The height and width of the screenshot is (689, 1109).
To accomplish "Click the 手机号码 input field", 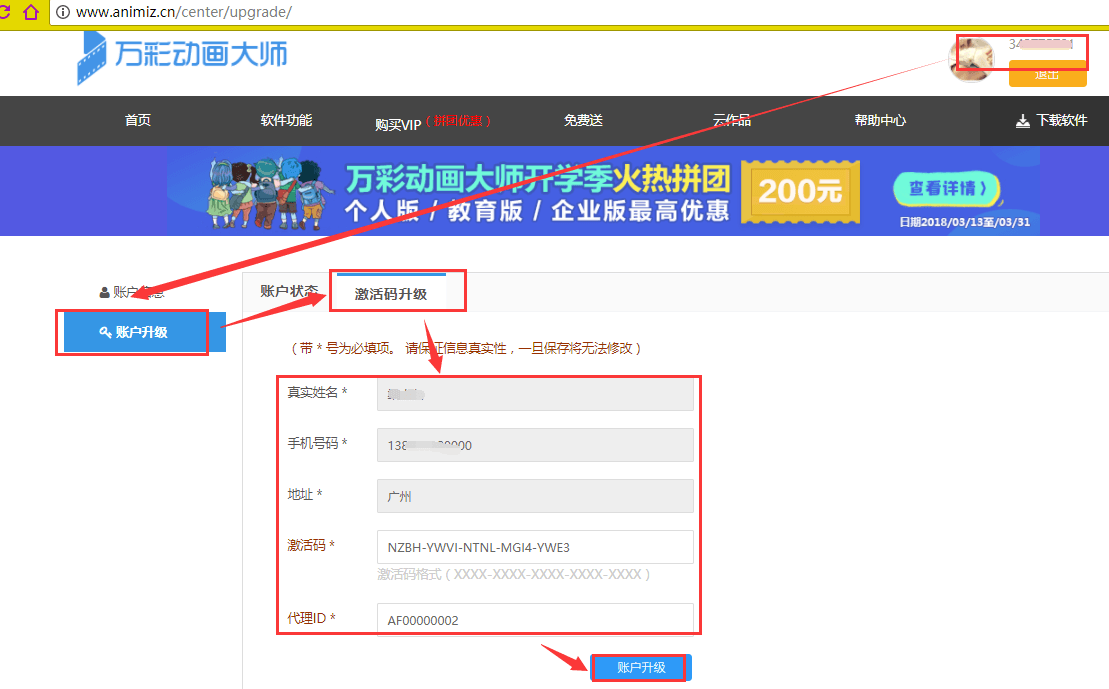I will [535, 445].
